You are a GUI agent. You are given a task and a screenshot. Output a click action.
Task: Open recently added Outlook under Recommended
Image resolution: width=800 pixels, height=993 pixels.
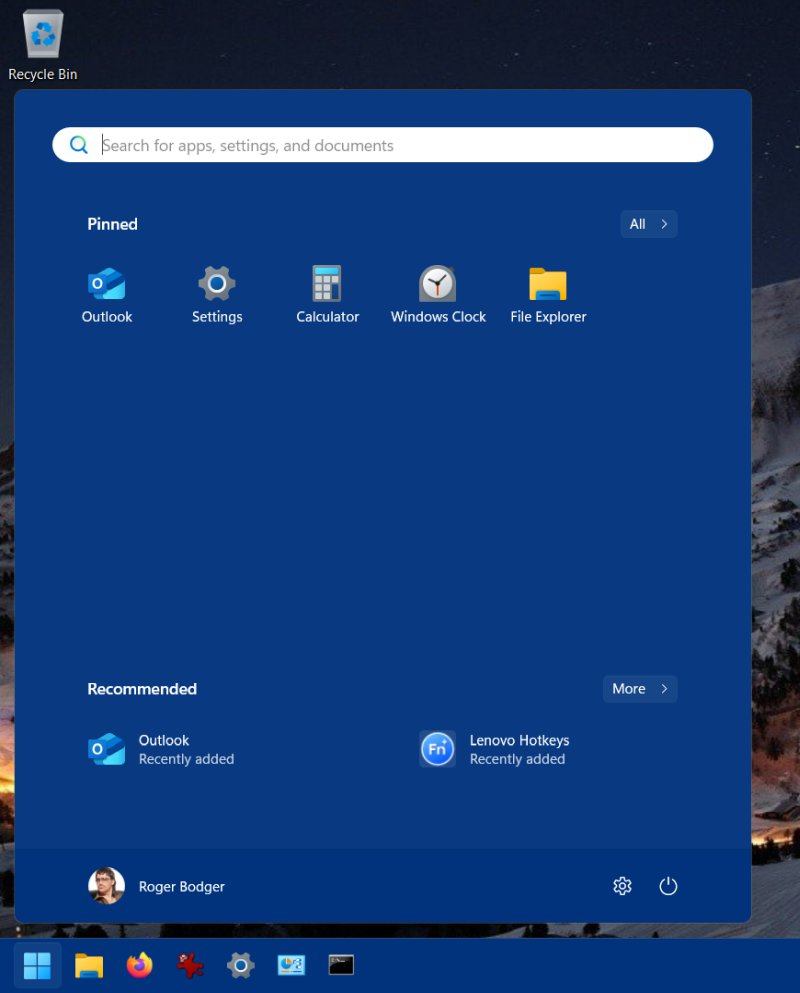pos(163,748)
